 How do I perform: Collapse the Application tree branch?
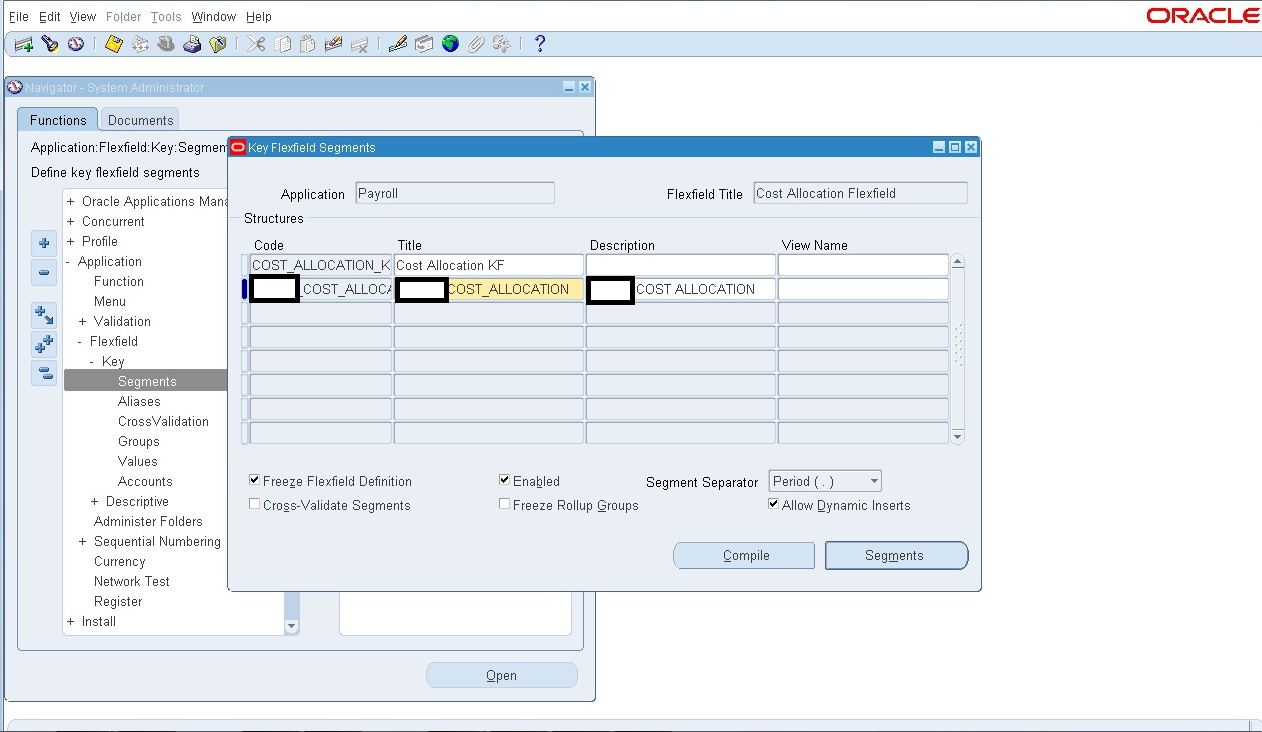click(69, 261)
